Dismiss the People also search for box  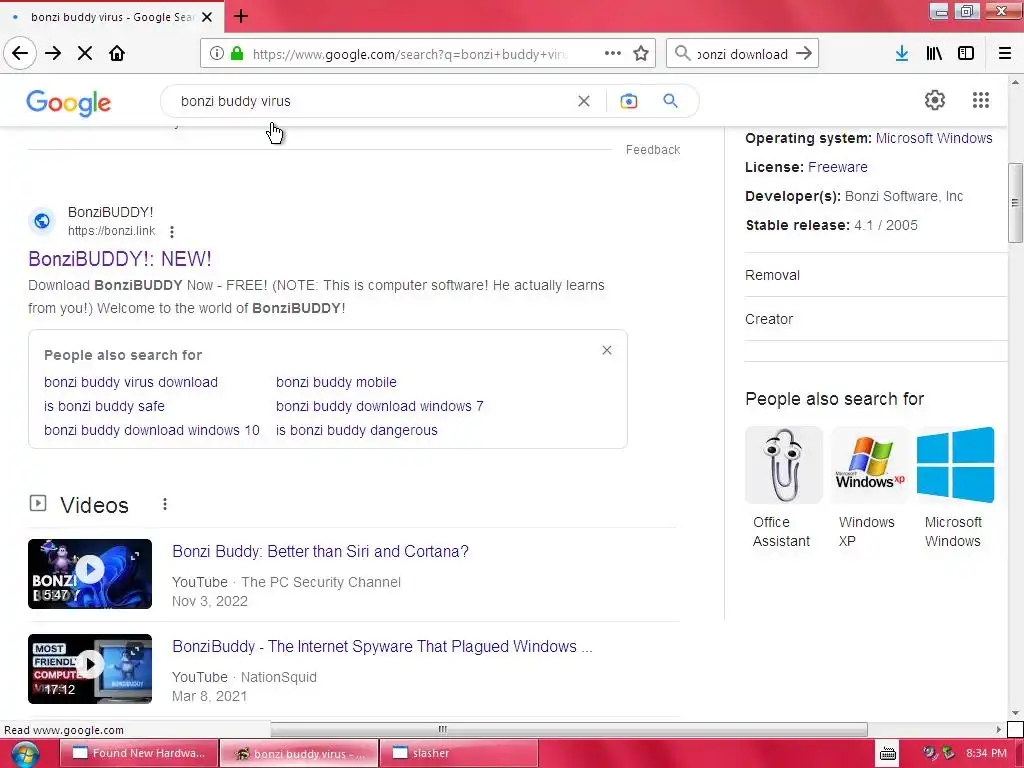607,351
